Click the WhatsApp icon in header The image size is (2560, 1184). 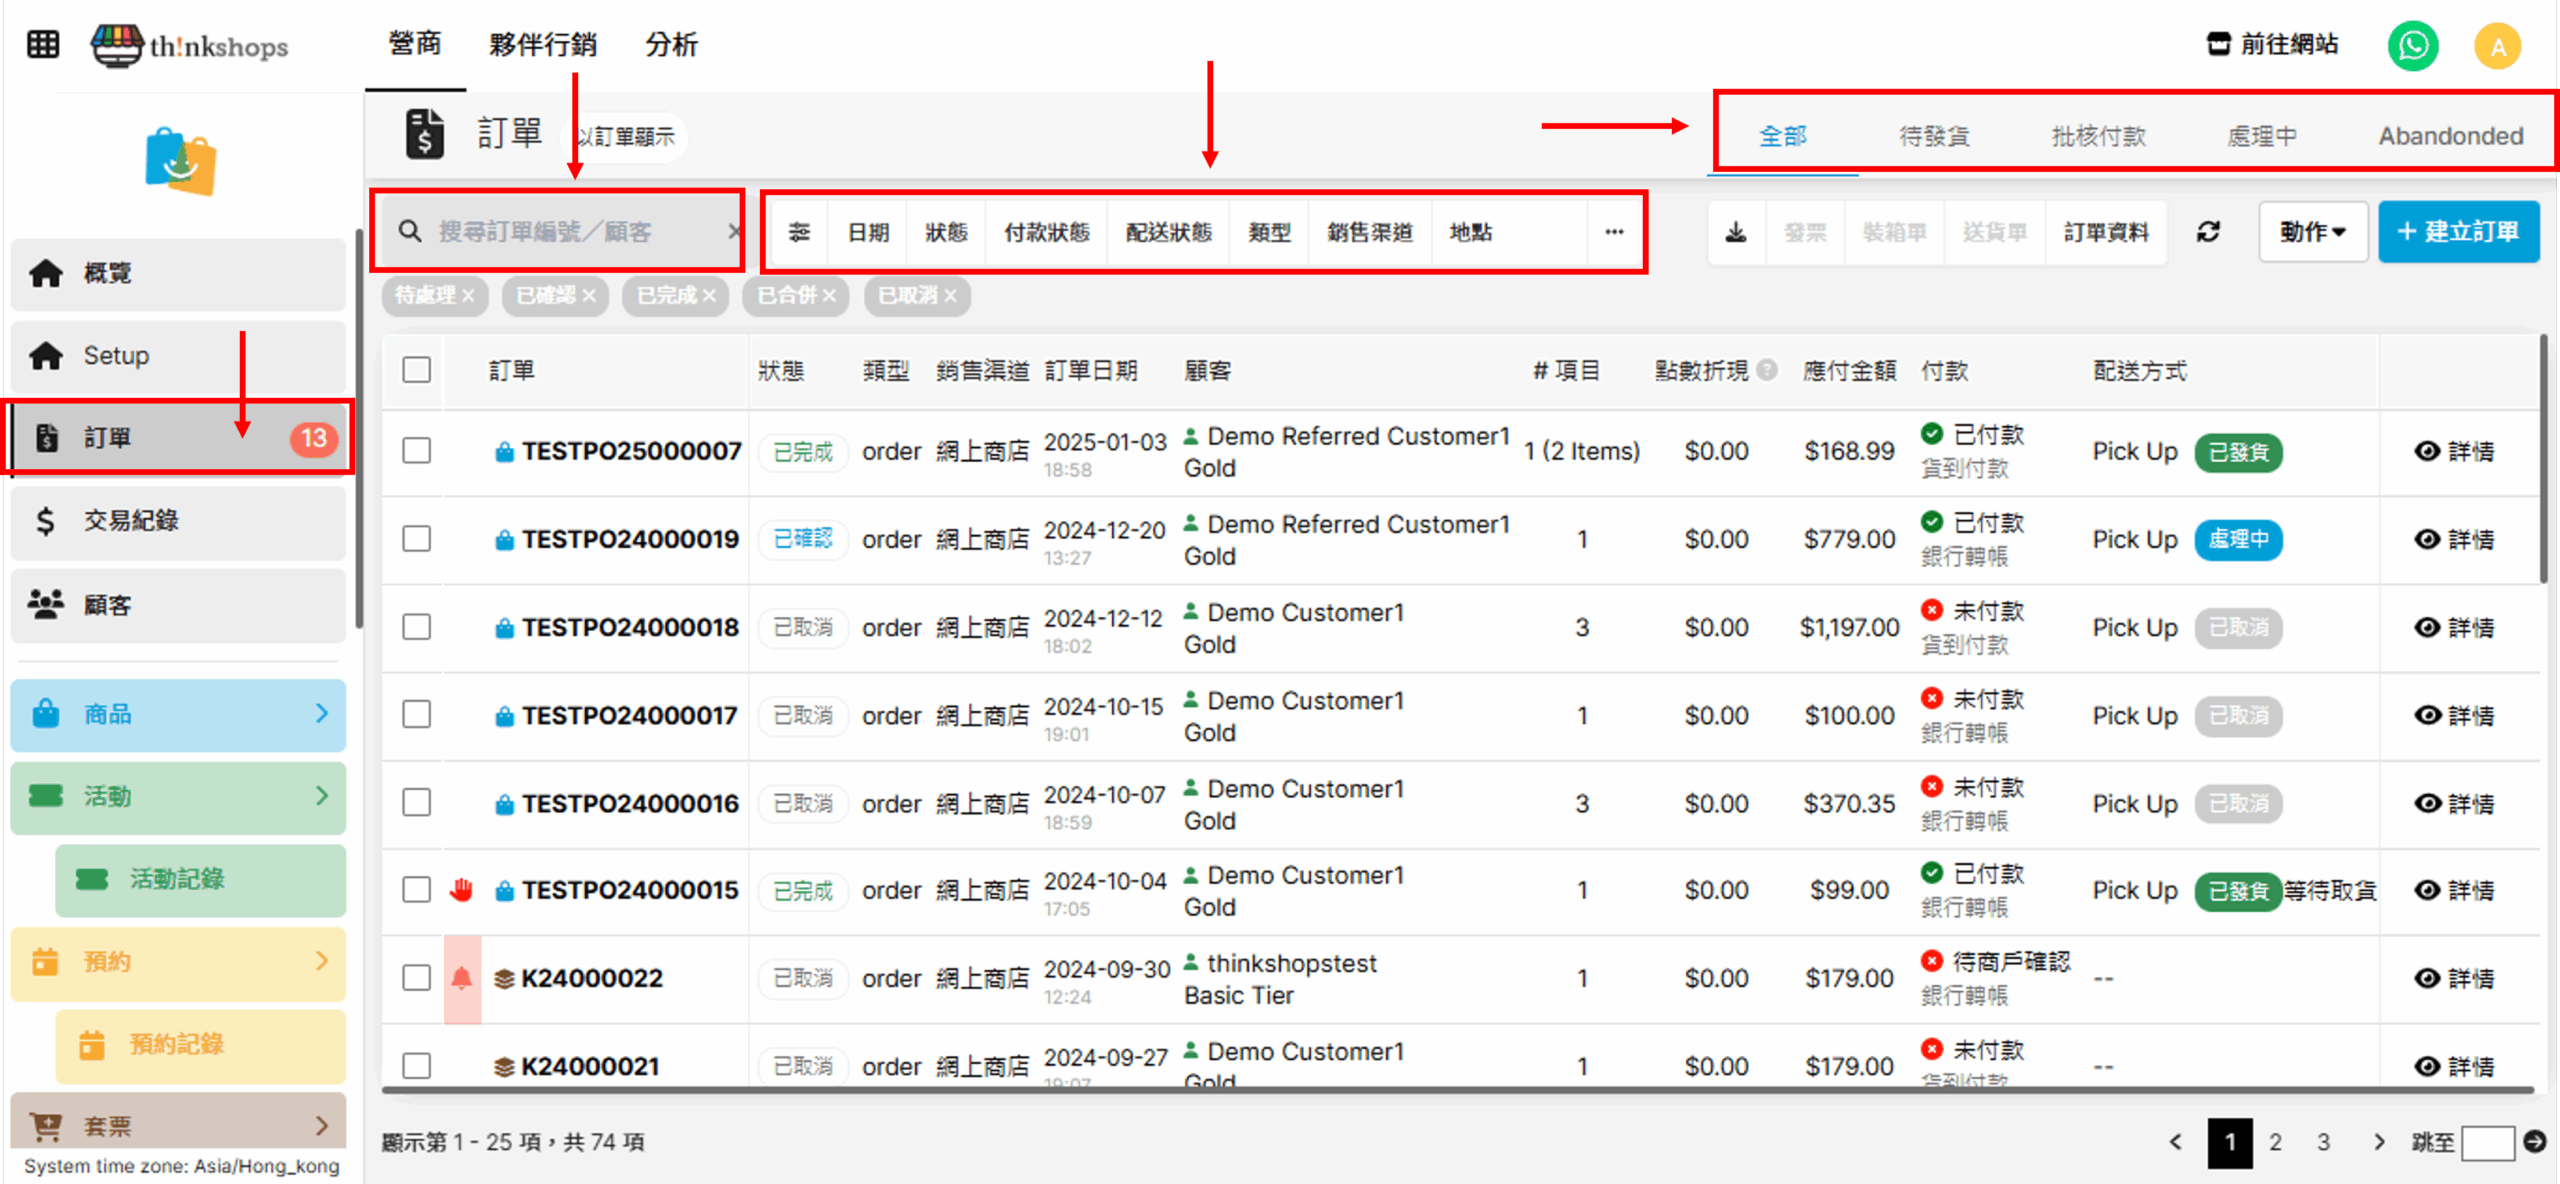(x=2412, y=46)
